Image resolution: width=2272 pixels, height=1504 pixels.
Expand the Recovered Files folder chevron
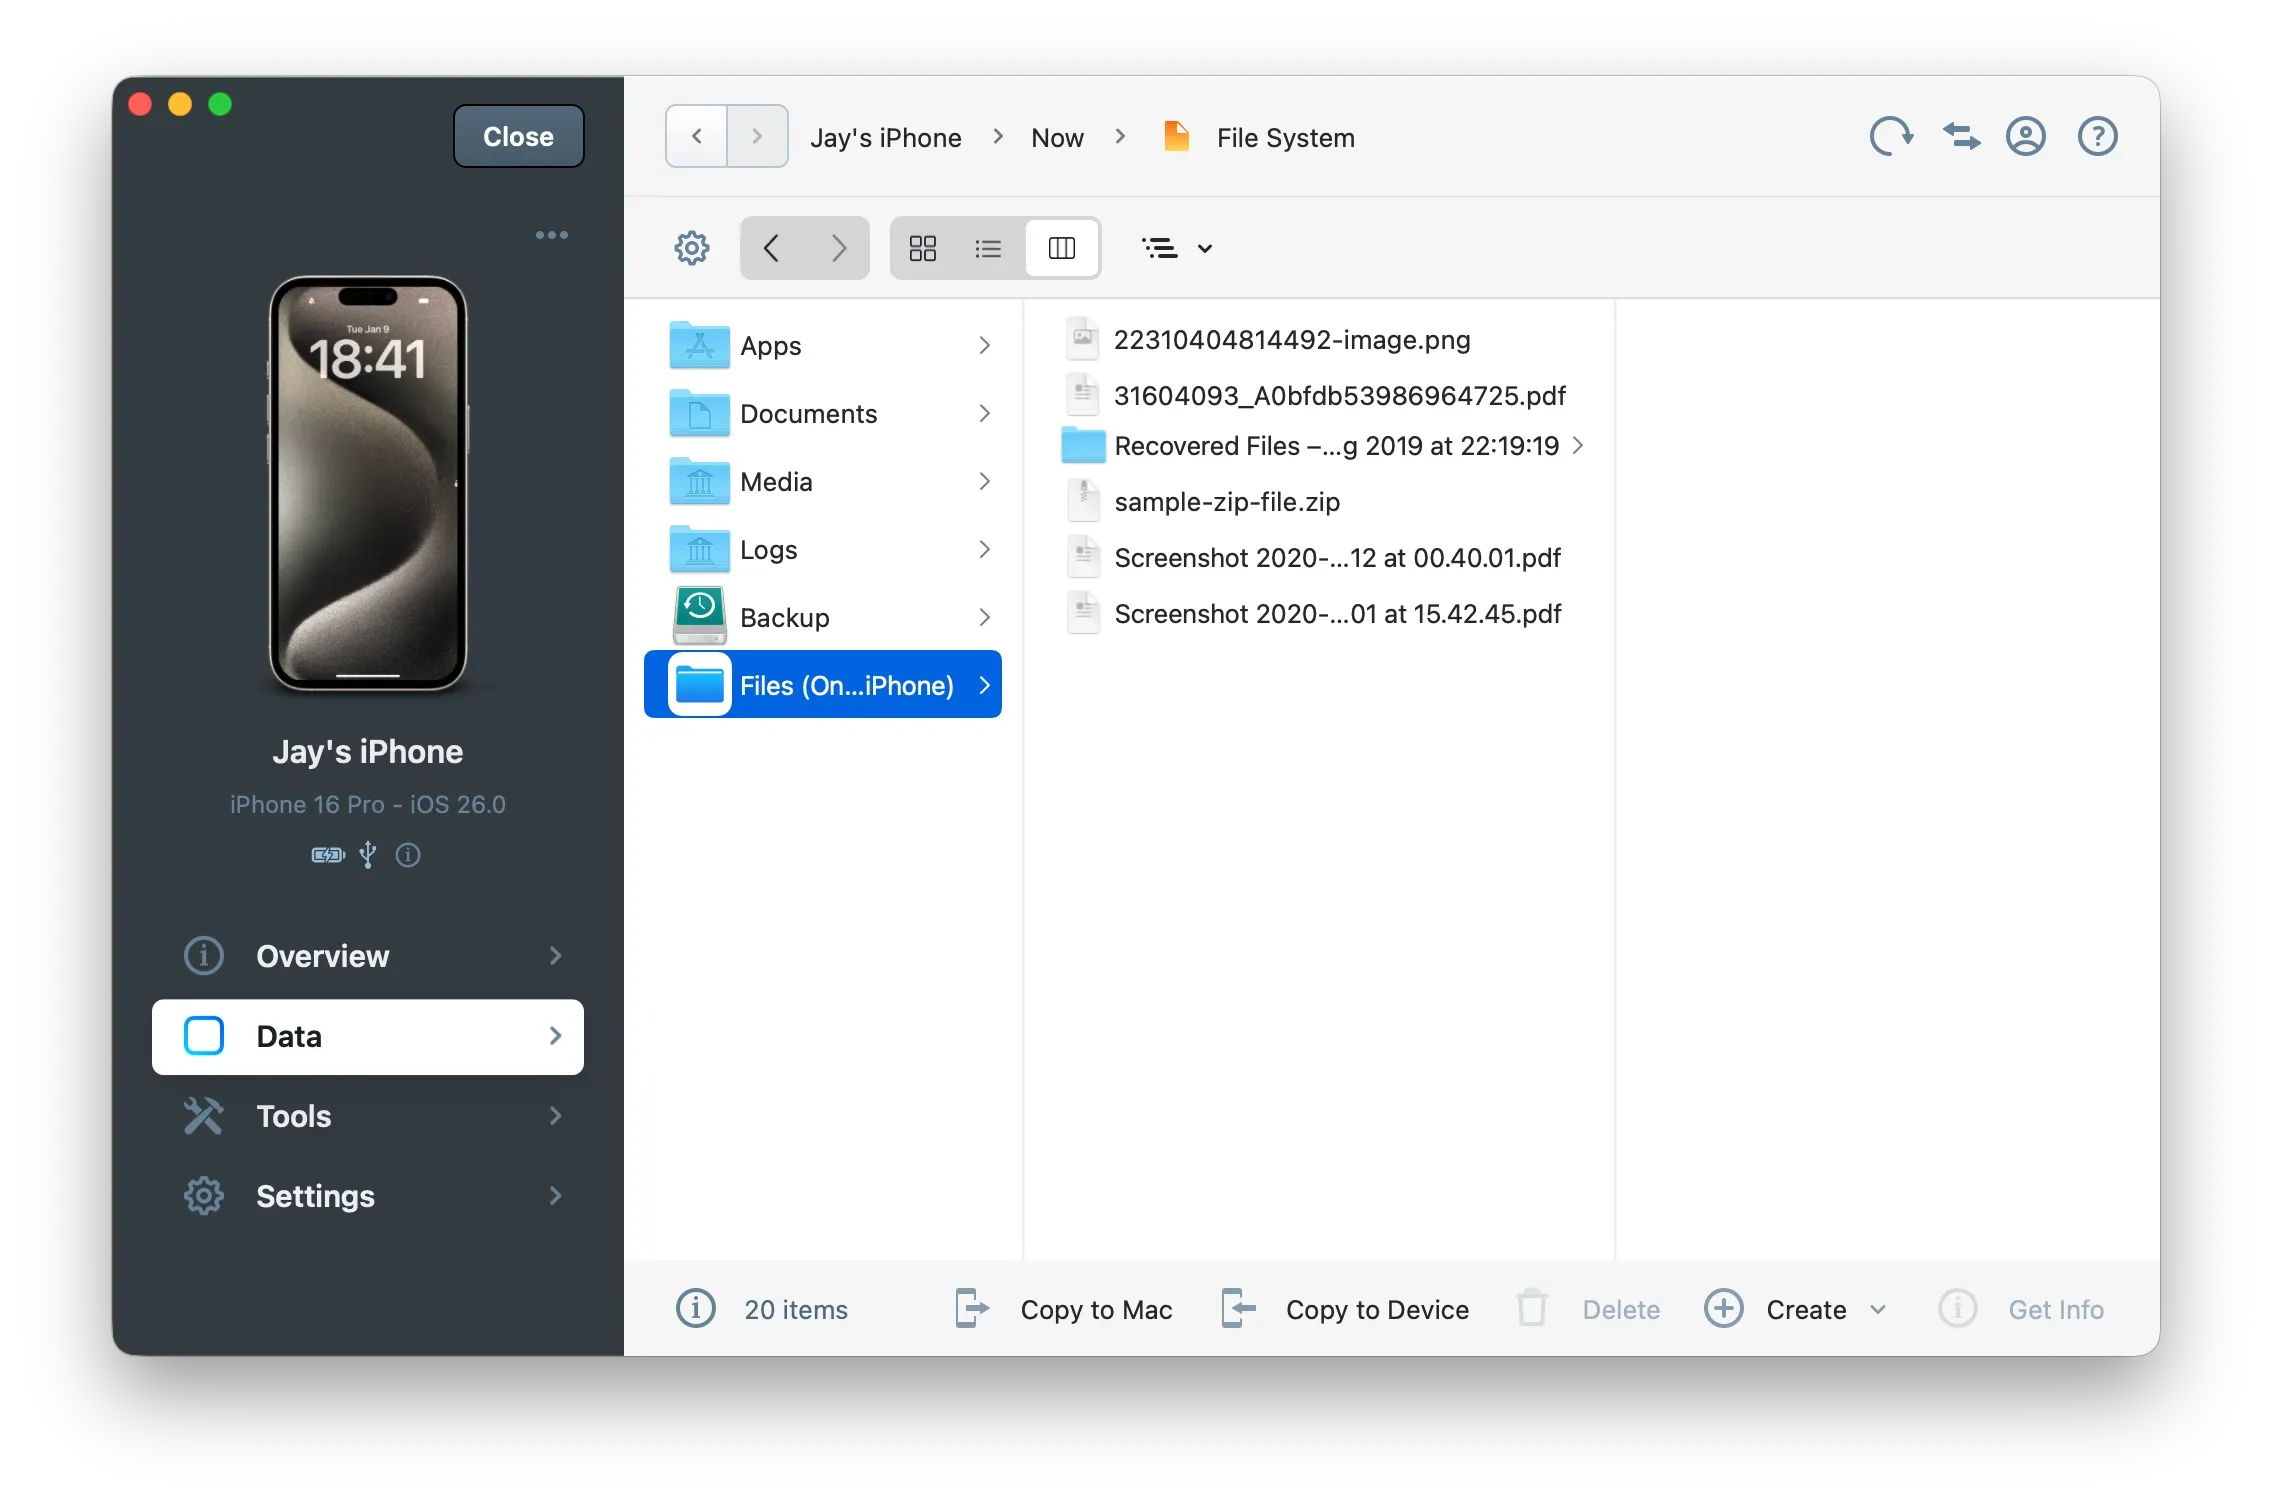(1578, 446)
